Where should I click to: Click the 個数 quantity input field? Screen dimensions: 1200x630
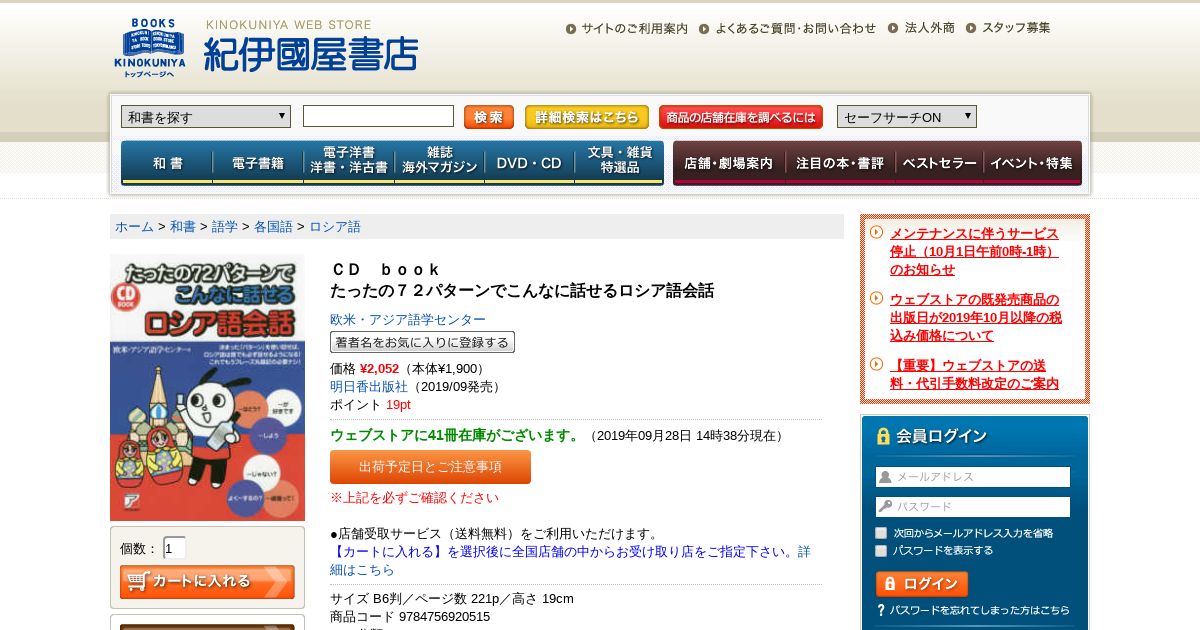click(174, 548)
